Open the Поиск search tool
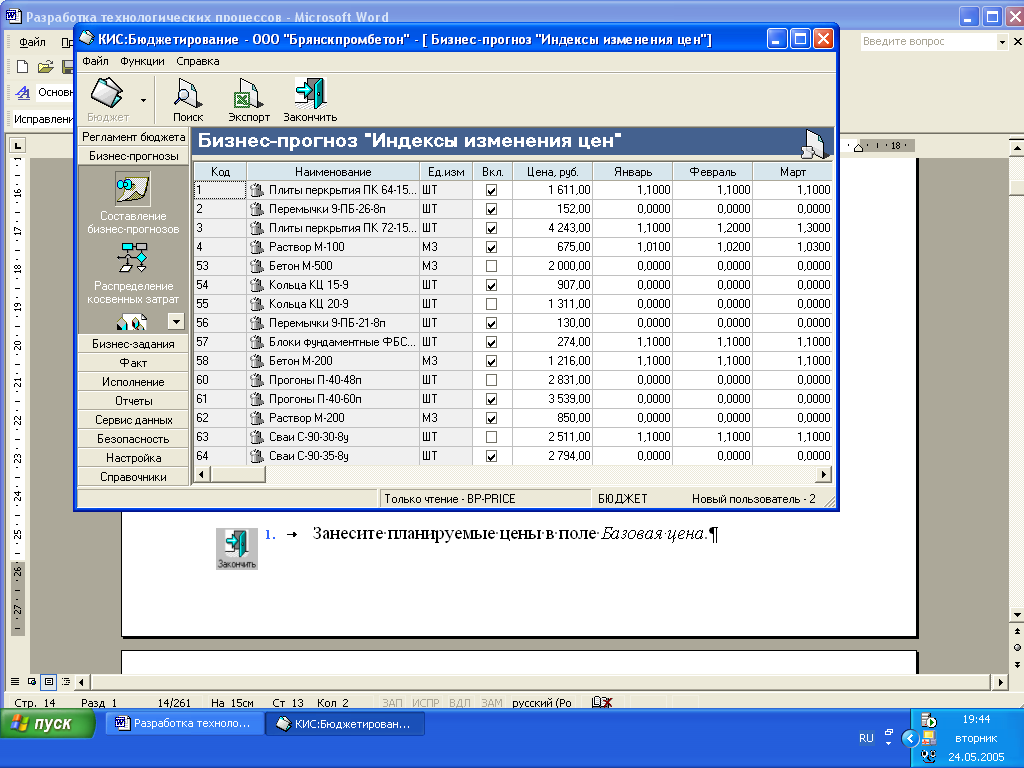This screenshot has width=1024, height=768. point(188,99)
